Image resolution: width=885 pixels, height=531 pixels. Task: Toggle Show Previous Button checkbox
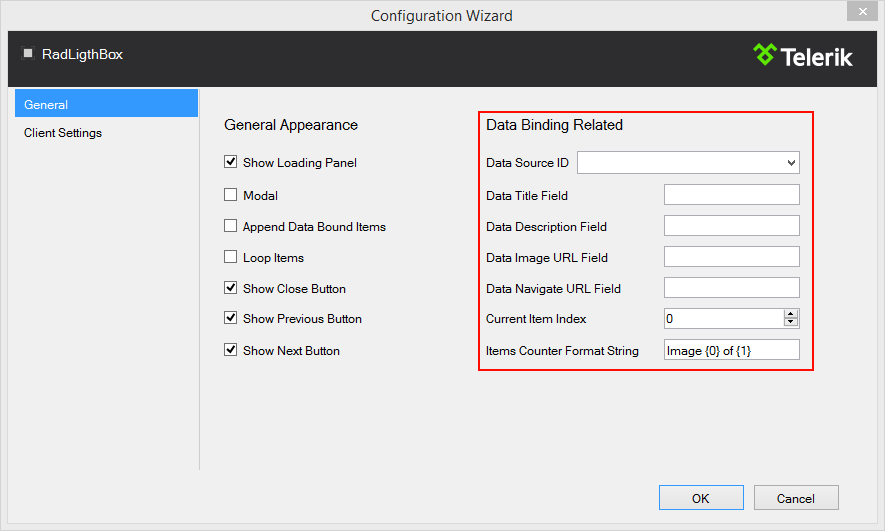[x=230, y=318]
